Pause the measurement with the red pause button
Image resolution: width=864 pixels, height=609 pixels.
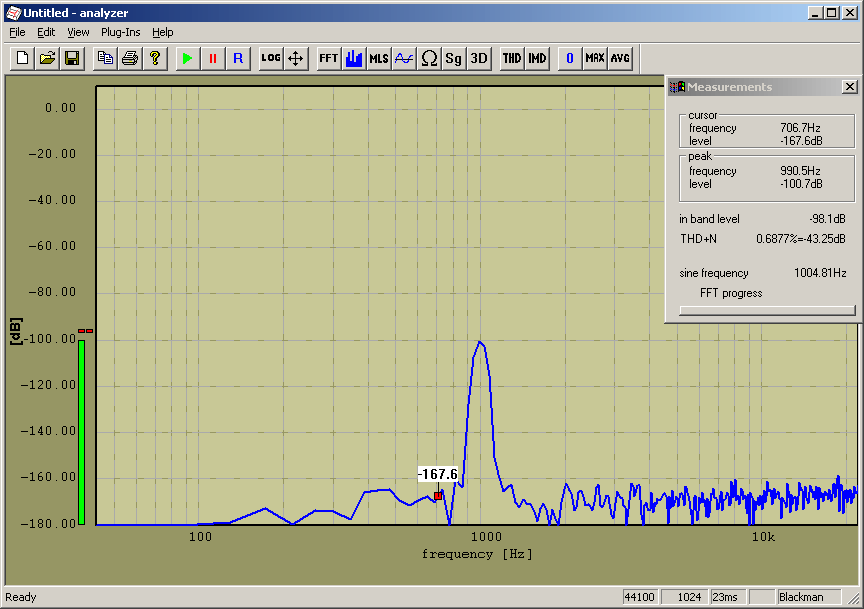coord(212,58)
